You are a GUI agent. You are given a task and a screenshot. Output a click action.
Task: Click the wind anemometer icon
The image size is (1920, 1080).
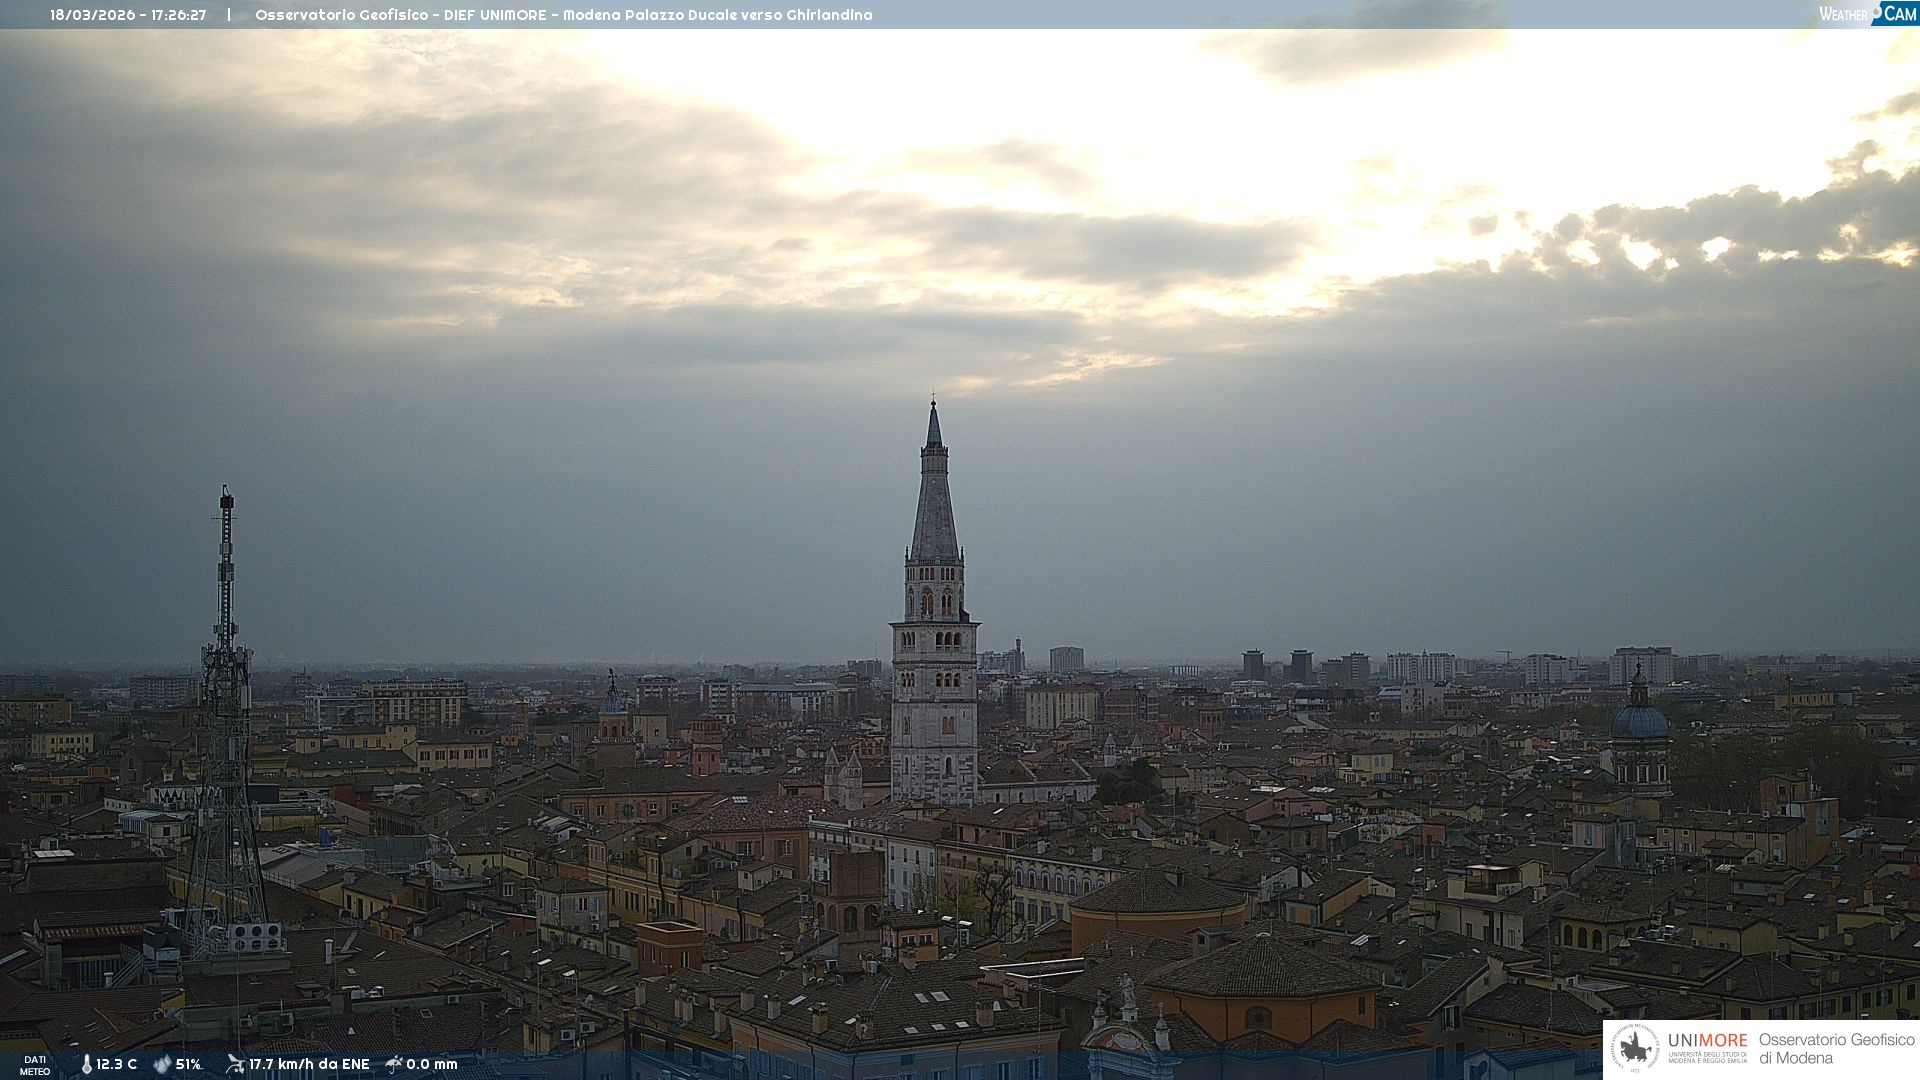[235, 1064]
